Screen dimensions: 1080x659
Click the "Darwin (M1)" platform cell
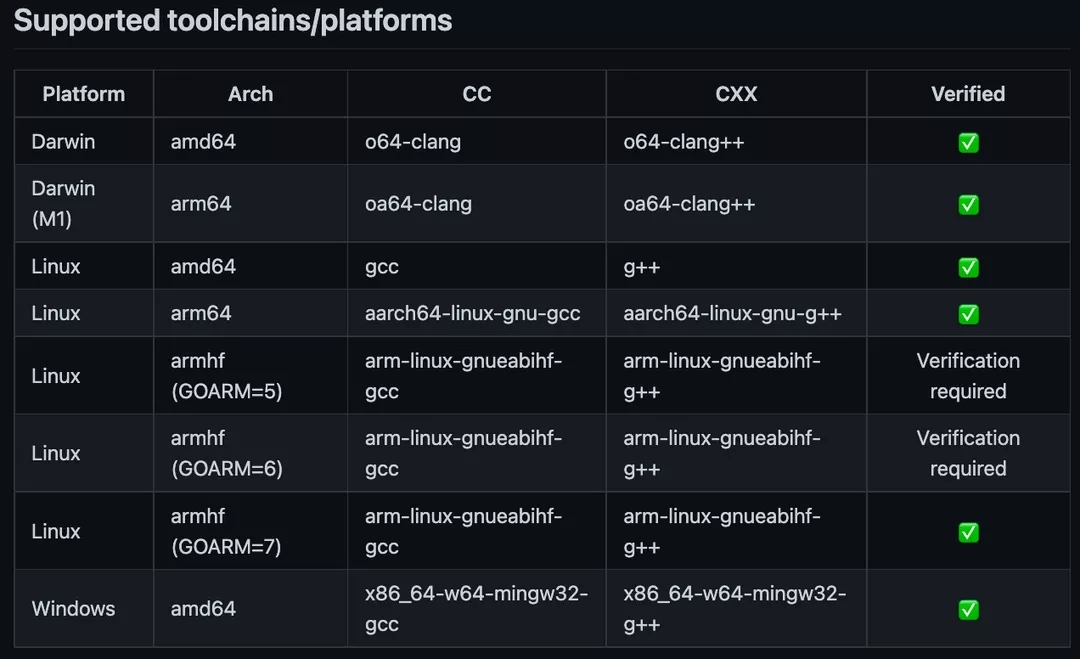(63, 204)
